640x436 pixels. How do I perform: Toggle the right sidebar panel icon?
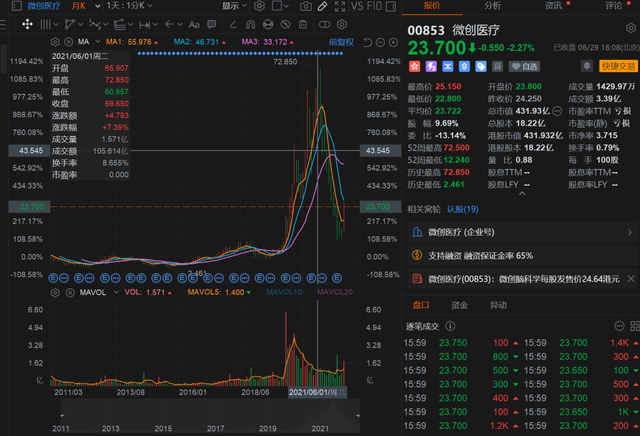coord(391,6)
